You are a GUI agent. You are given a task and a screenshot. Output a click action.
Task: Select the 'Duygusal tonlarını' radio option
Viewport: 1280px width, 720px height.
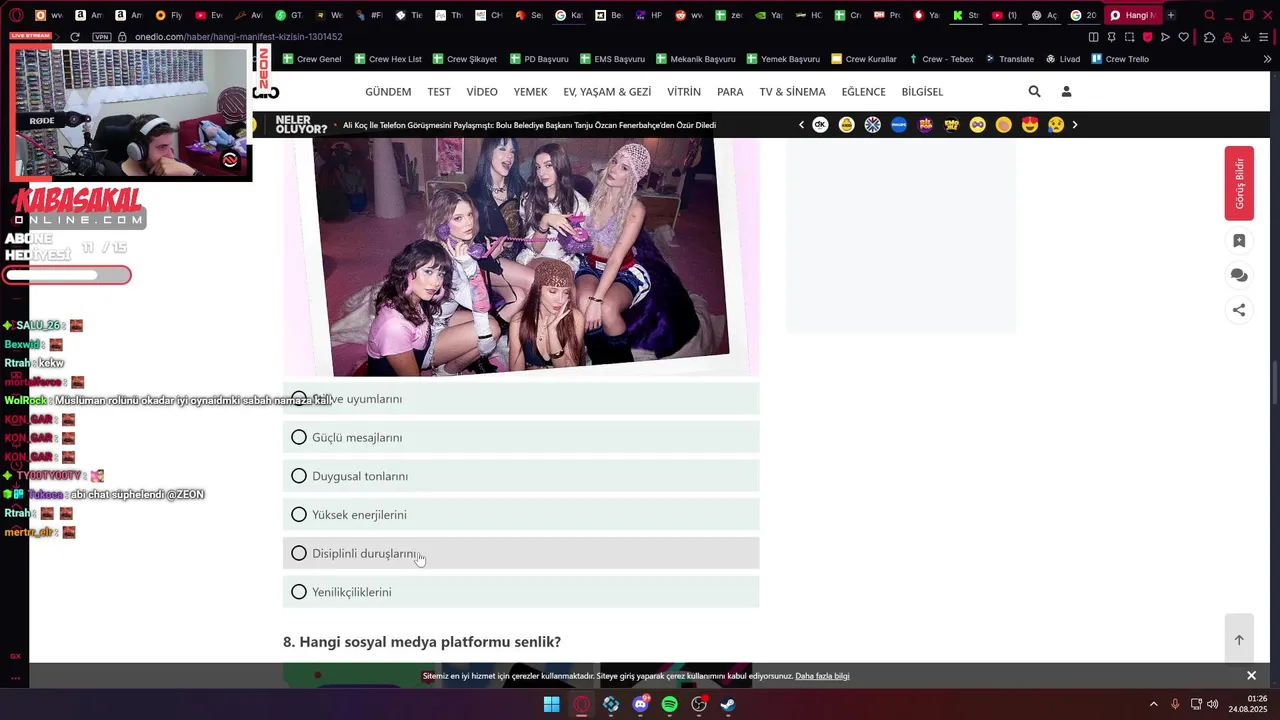pyautogui.click(x=521, y=476)
